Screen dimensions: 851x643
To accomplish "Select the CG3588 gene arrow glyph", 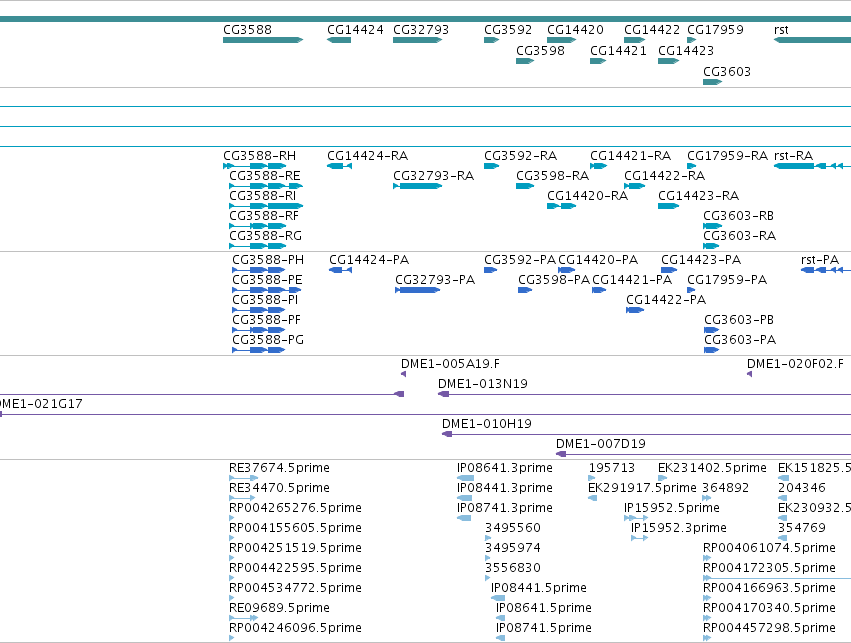I will click(263, 40).
